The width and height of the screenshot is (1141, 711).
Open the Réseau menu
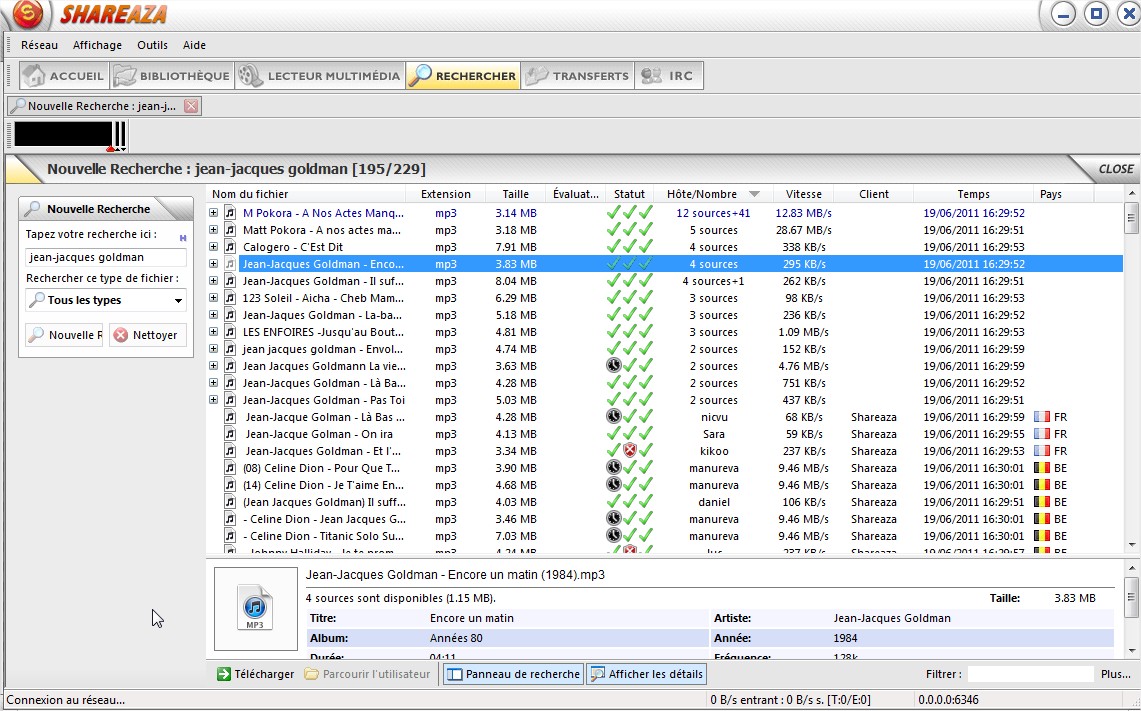click(39, 45)
